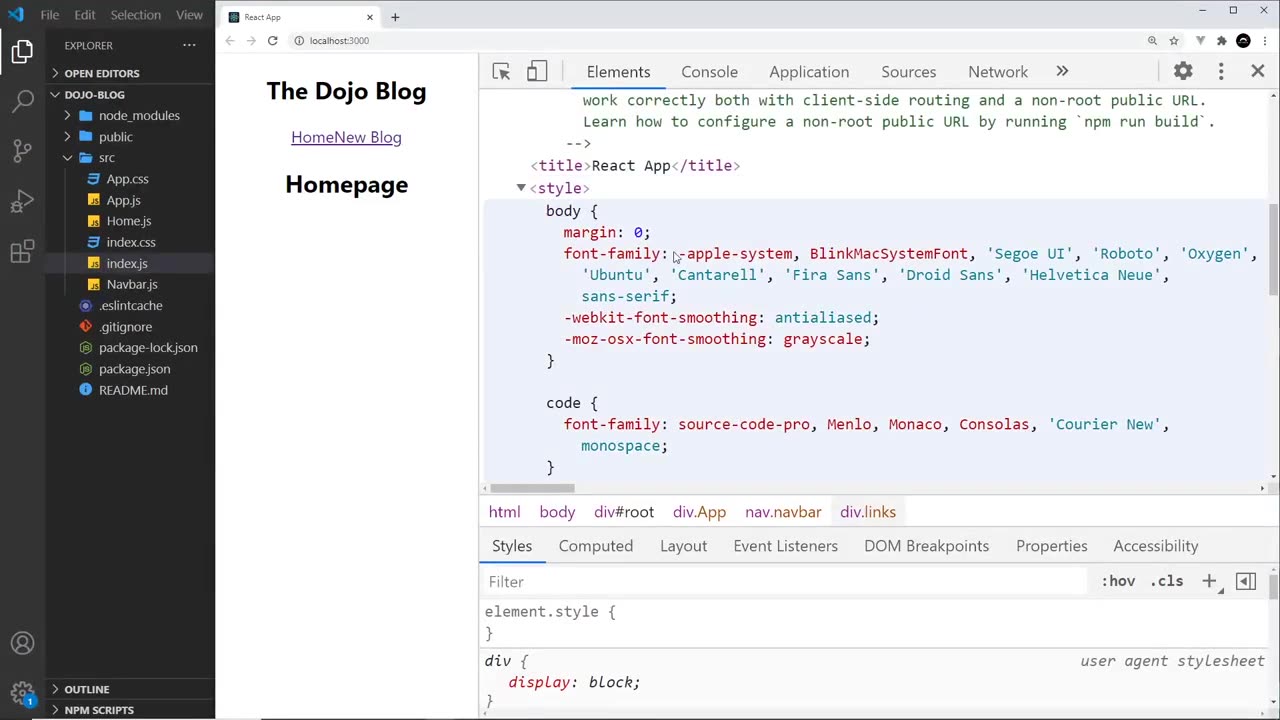Open the browser extensions puzzle icon
The height and width of the screenshot is (720, 1280).
click(x=1221, y=41)
